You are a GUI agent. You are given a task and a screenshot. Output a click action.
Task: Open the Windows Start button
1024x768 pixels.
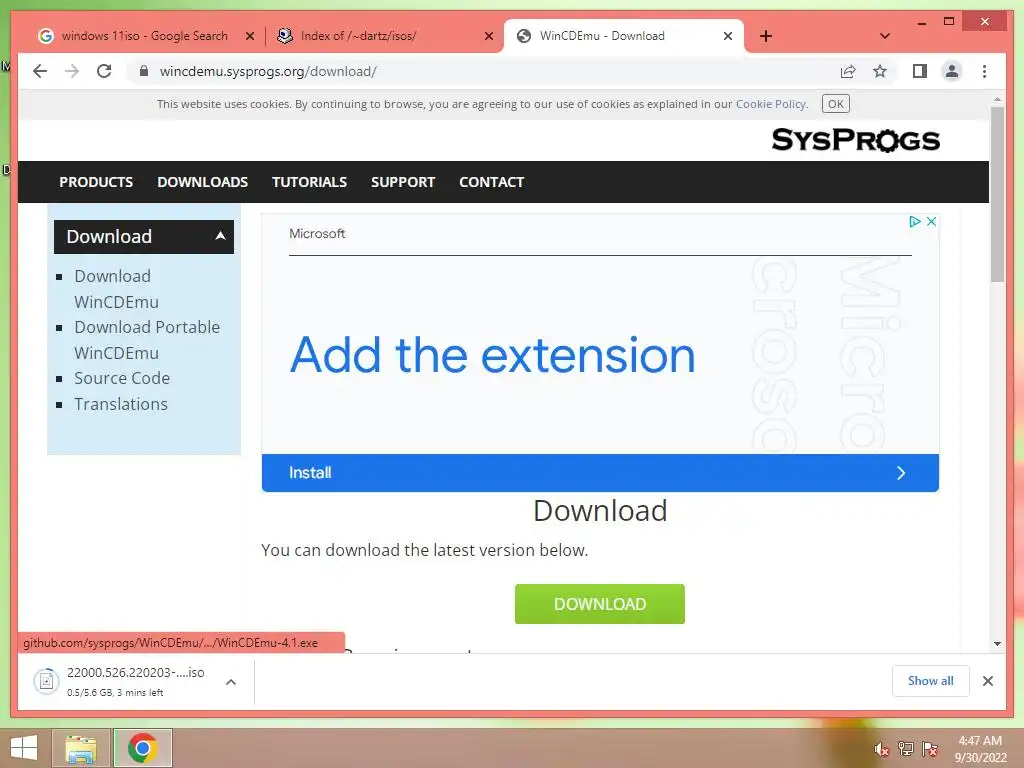click(24, 748)
